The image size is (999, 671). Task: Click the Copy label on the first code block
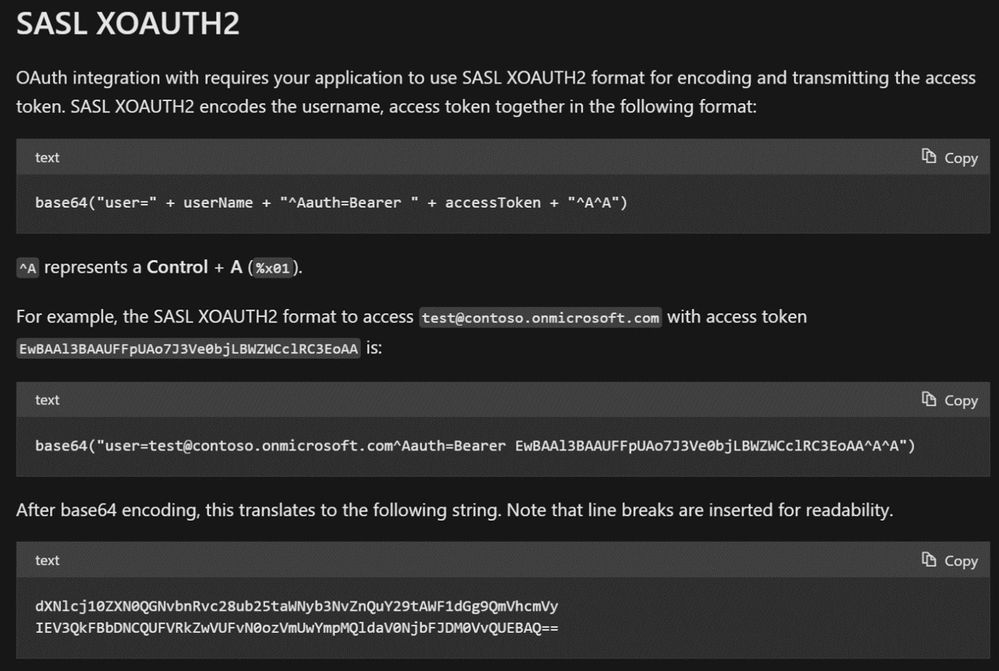tap(961, 158)
